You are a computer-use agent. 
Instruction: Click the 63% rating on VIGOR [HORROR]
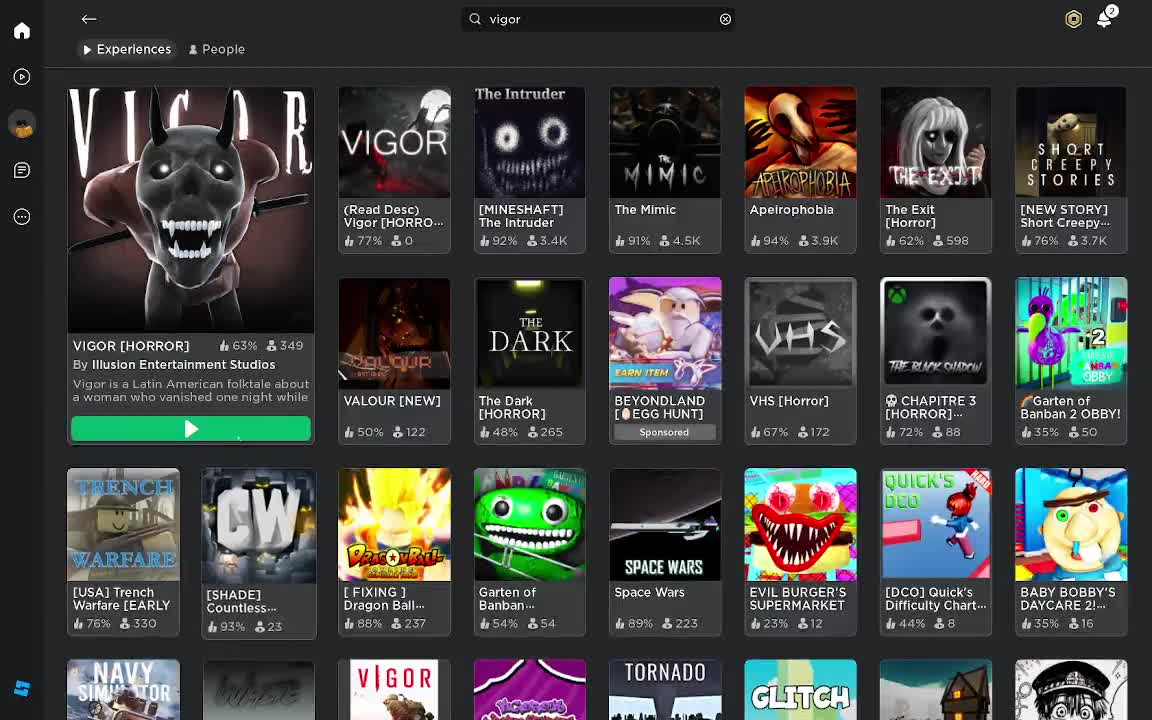point(238,345)
